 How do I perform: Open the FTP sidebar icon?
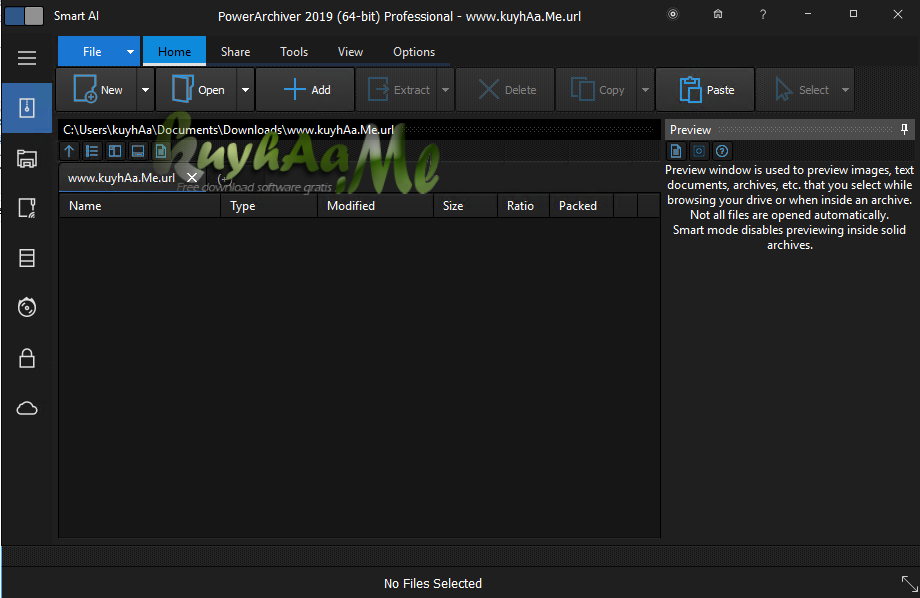[x=27, y=208]
